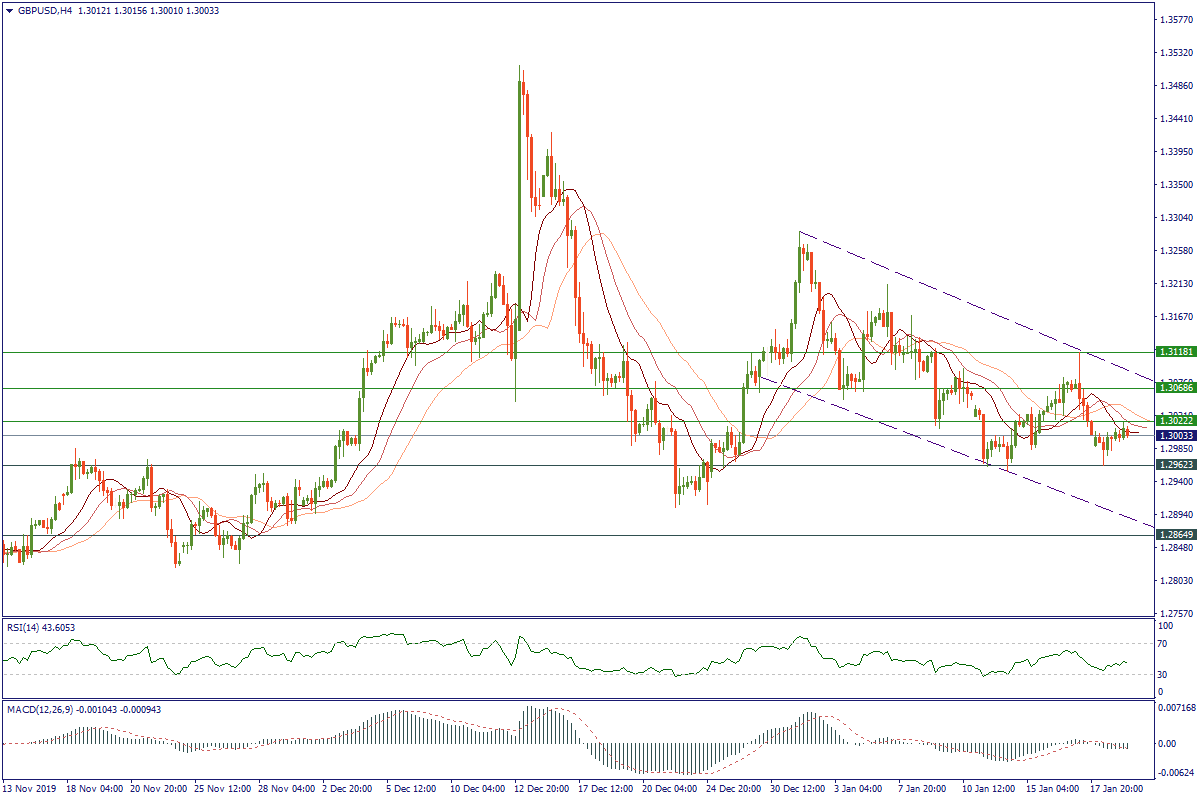Select the 1.28649 support level price tag
The image size is (1200, 800).
click(x=1171, y=535)
